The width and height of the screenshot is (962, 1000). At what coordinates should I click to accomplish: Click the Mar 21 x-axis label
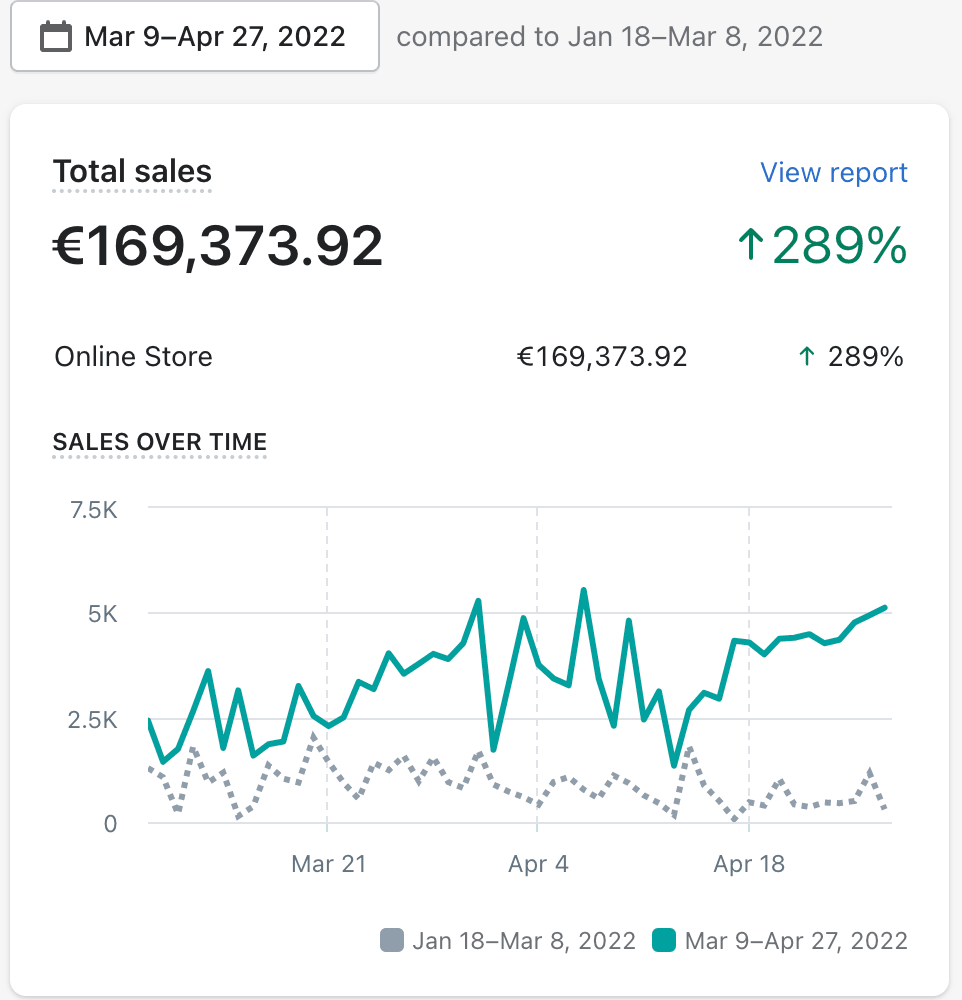[328, 864]
